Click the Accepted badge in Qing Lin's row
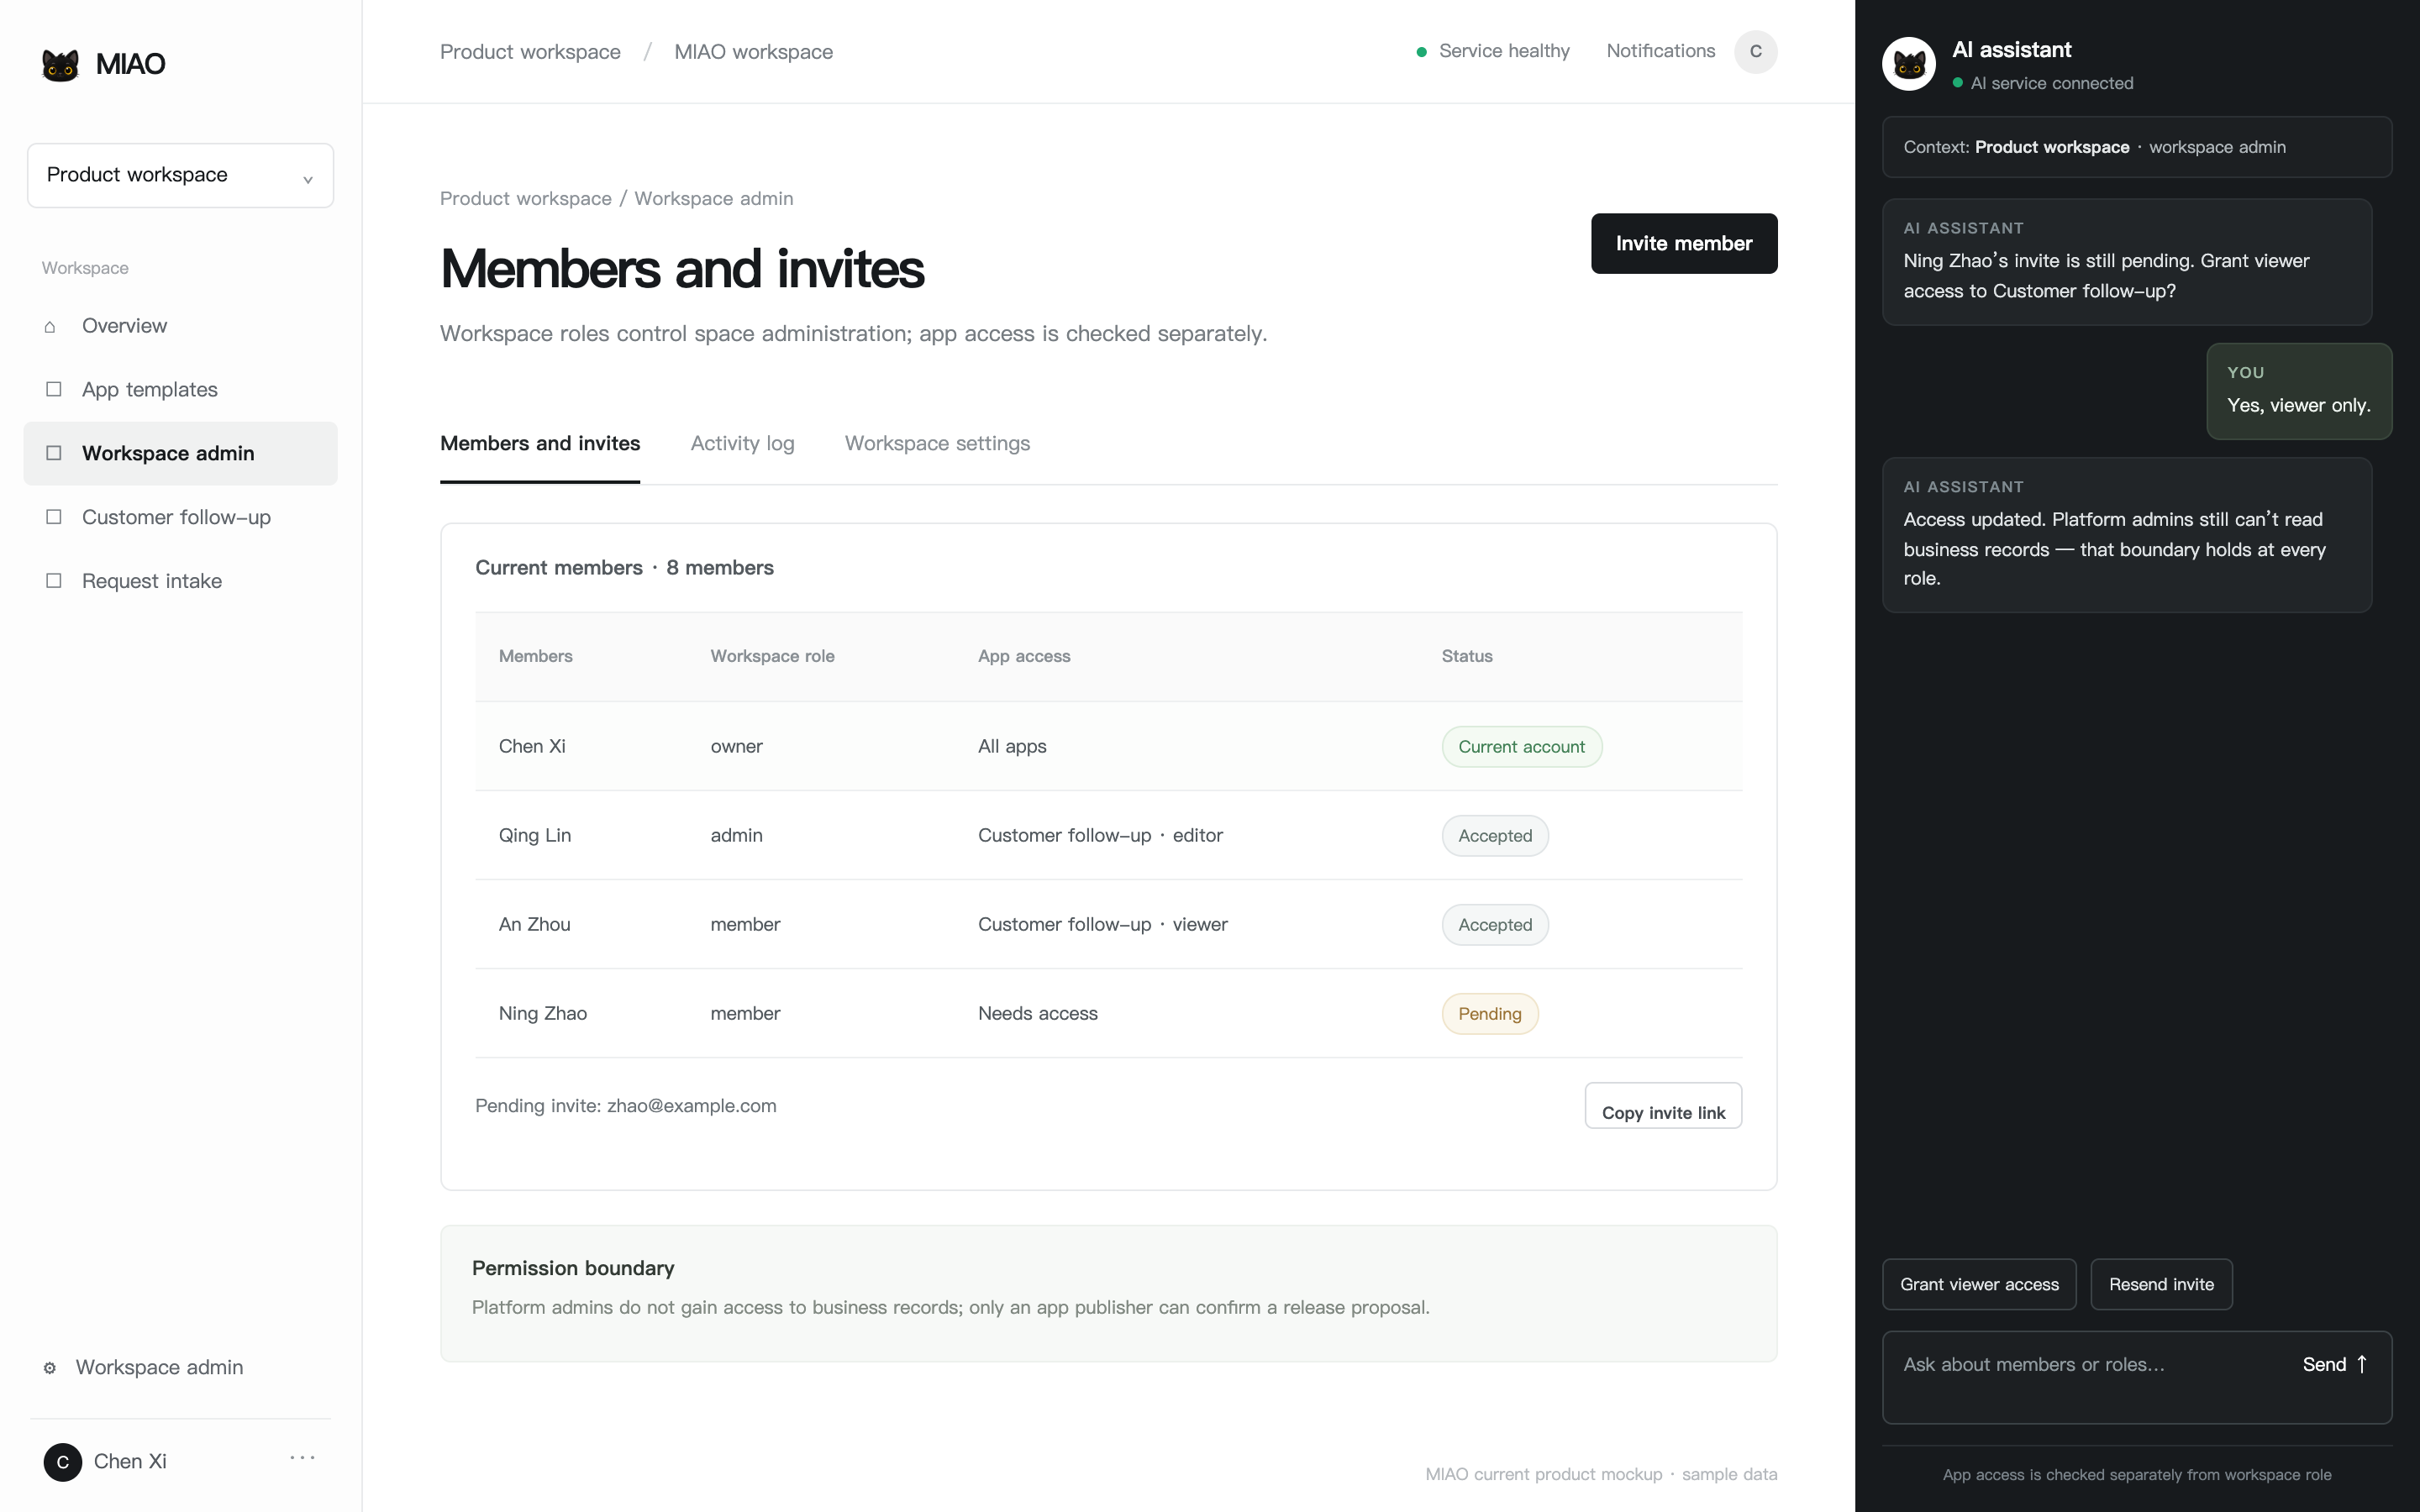This screenshot has width=2420, height=1512. point(1495,836)
